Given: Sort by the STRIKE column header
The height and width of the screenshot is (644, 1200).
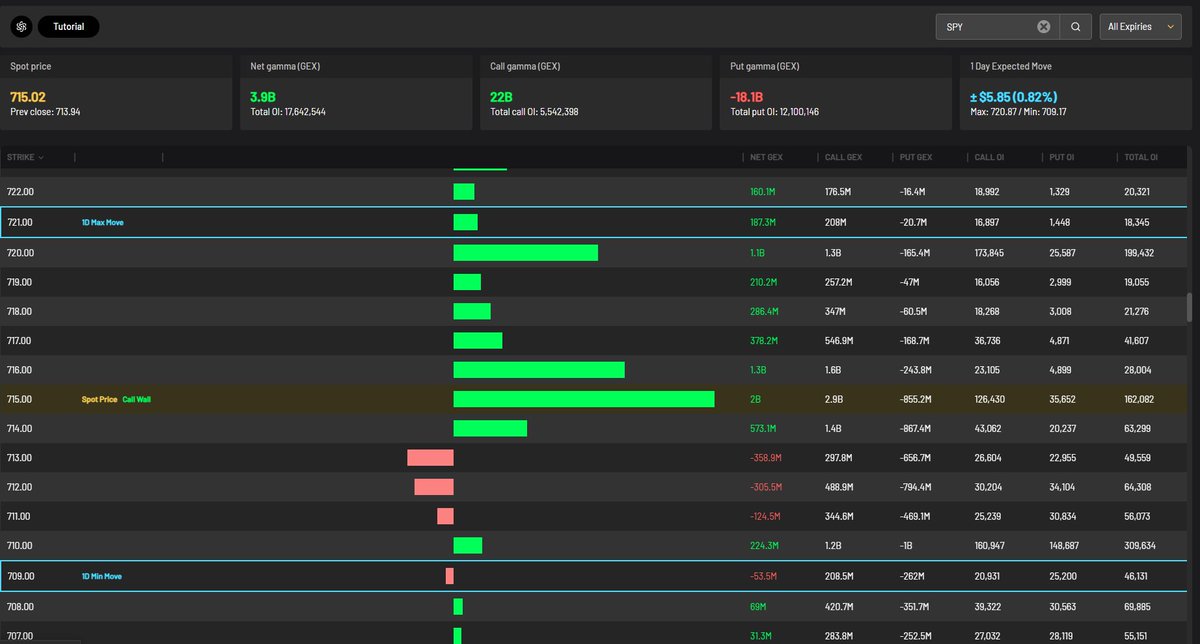Looking at the screenshot, I should pos(25,157).
